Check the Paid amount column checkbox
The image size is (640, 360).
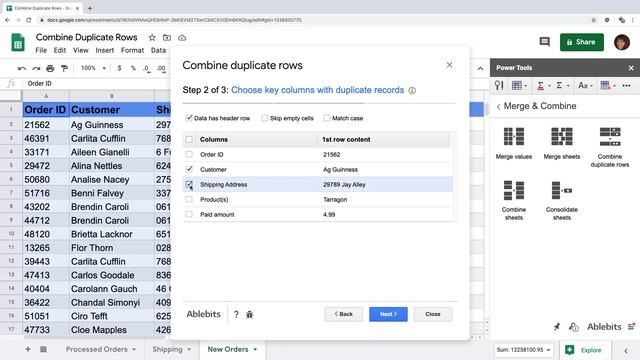coord(189,214)
